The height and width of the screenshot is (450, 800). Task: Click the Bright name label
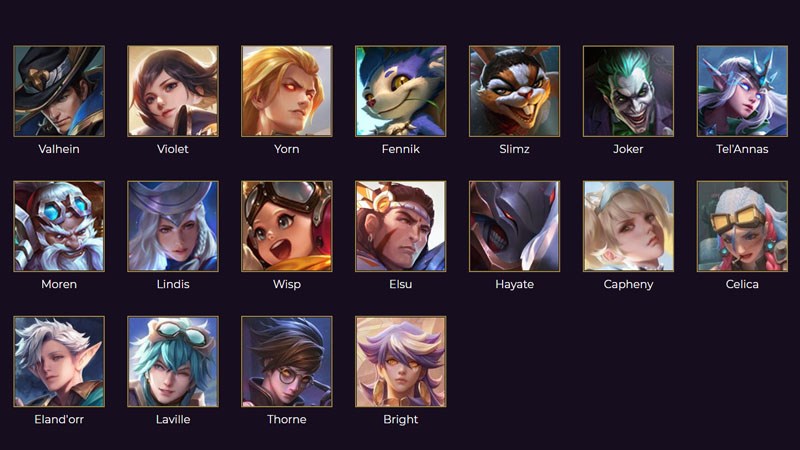pyautogui.click(x=401, y=419)
